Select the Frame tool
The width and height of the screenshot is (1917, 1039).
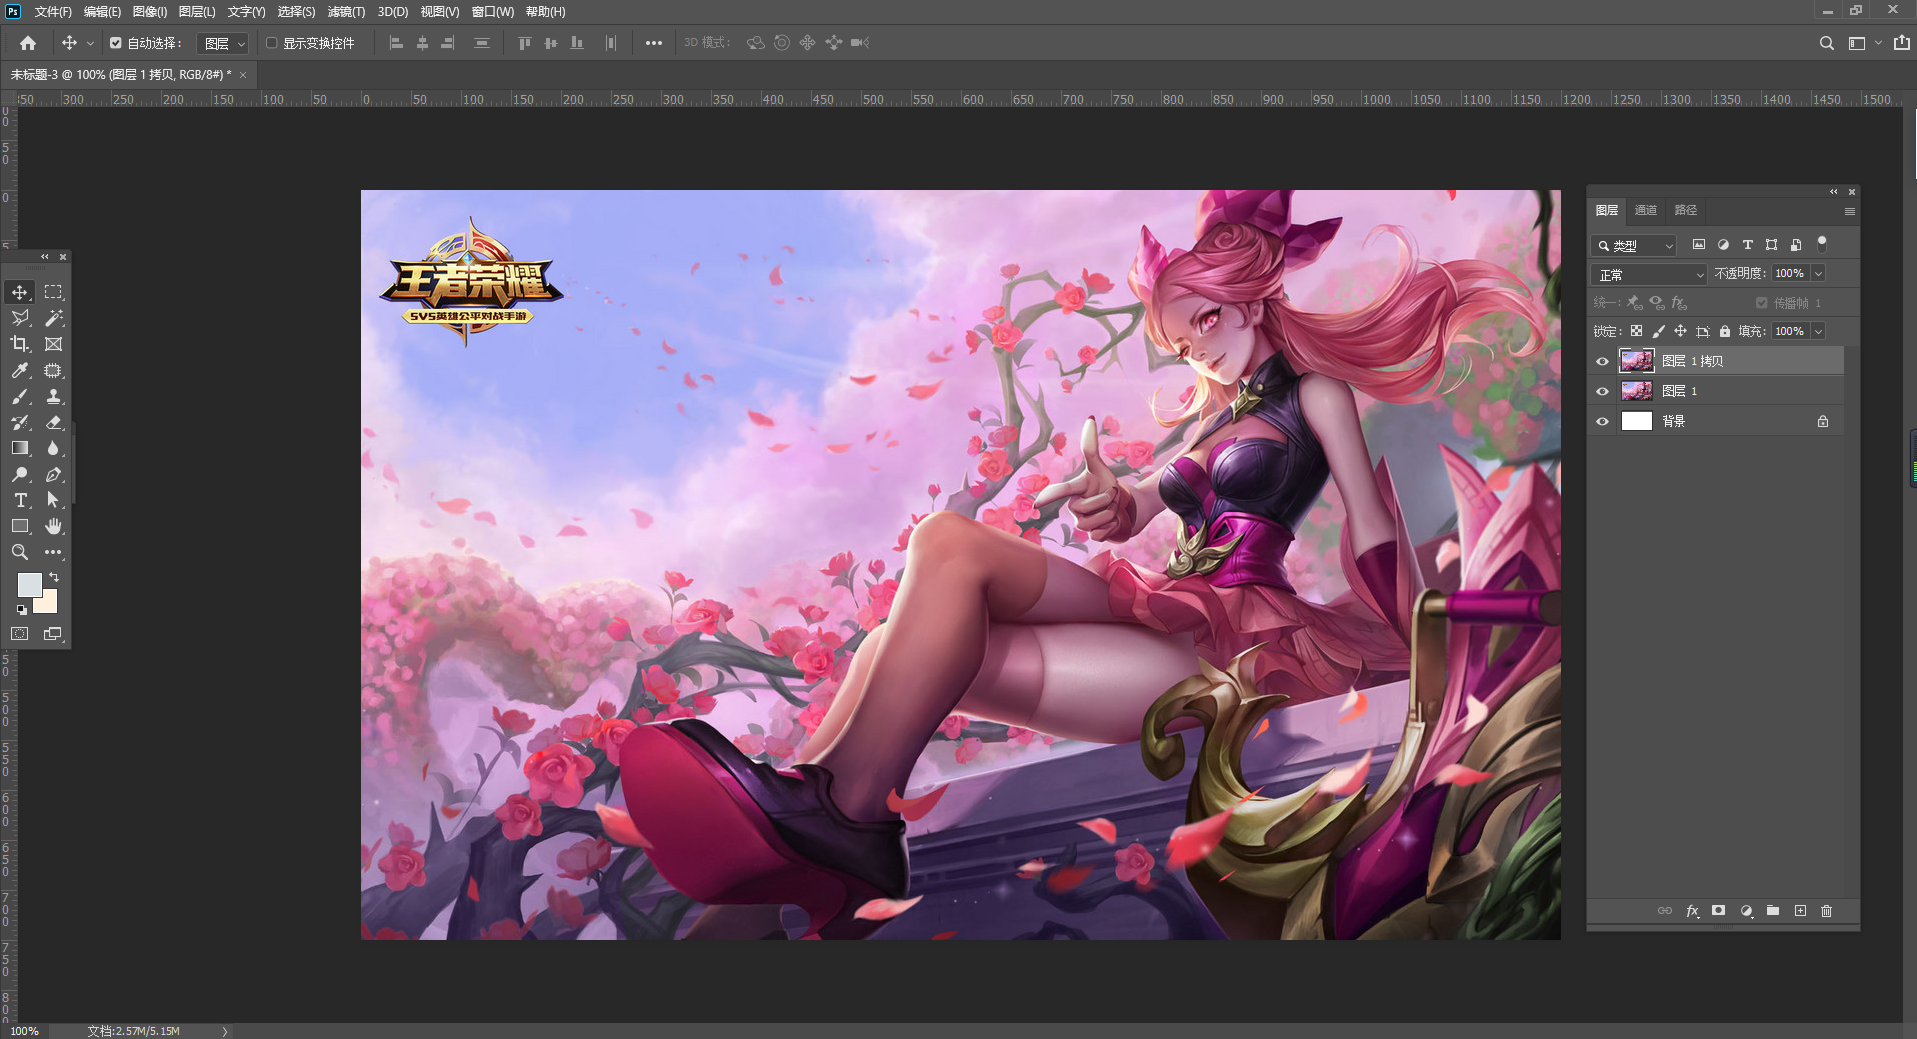(54, 344)
